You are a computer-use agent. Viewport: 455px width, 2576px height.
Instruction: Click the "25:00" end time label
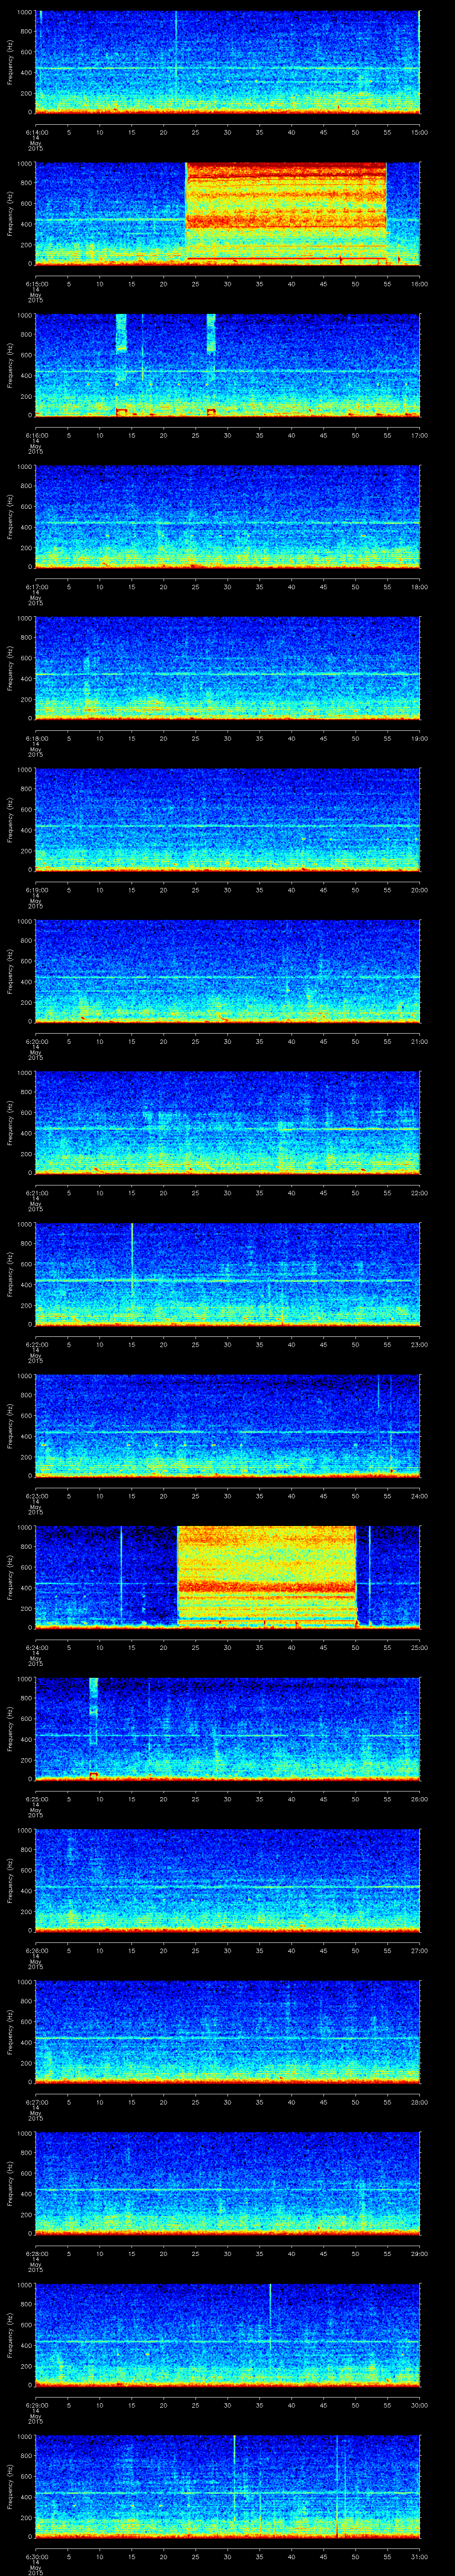click(420, 1648)
